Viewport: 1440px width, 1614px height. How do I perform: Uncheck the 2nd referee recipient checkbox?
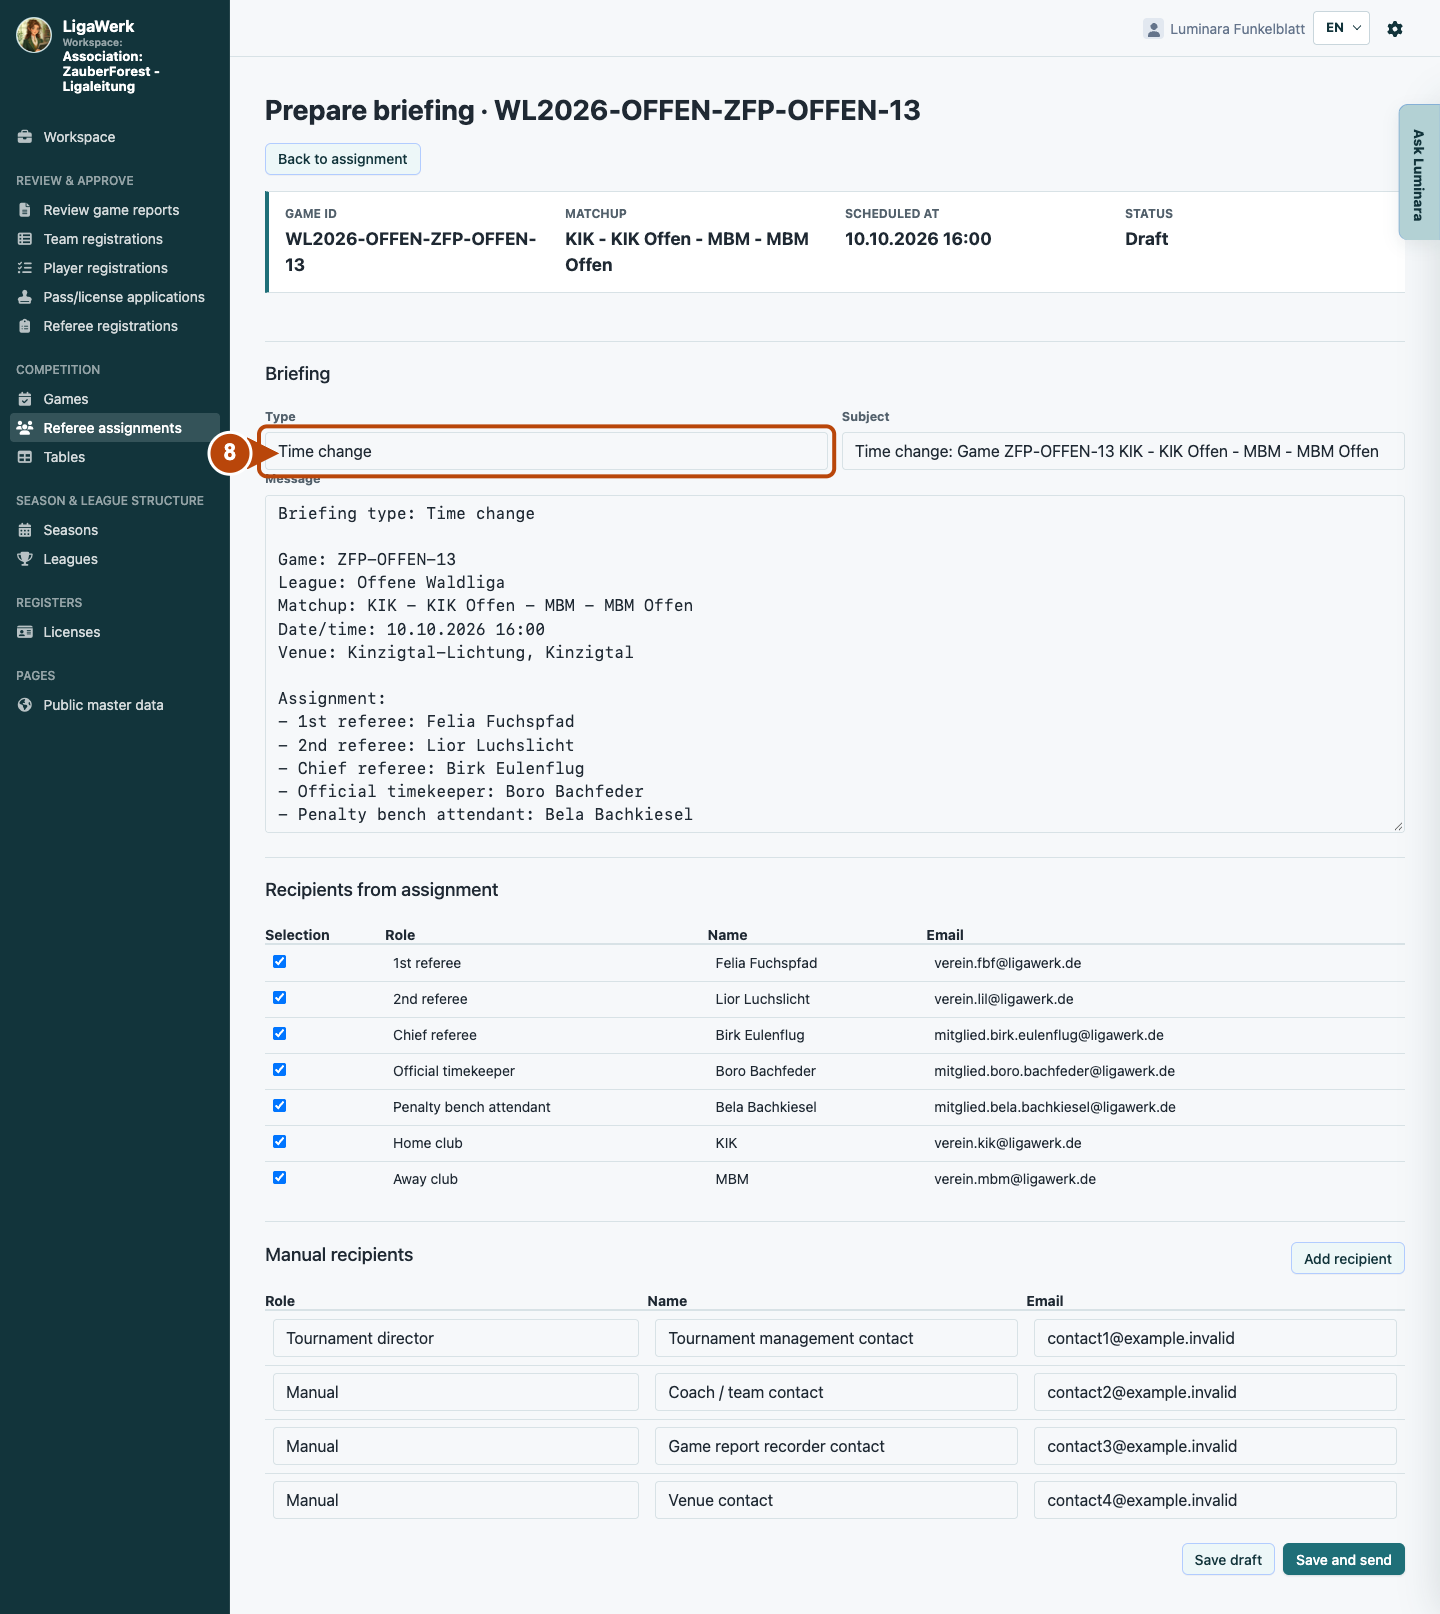pyautogui.click(x=280, y=998)
